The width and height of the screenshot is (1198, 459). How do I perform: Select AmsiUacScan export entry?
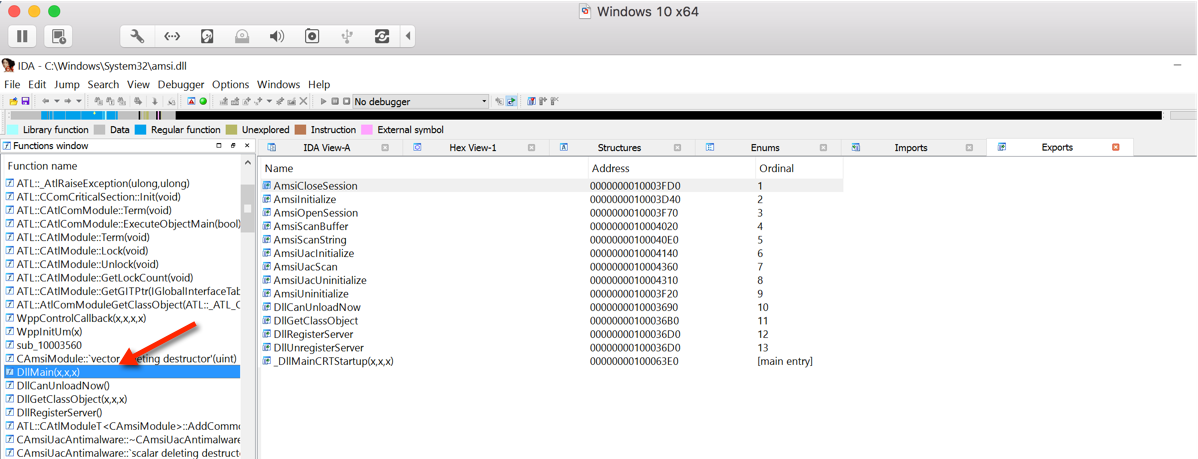click(552, 267)
